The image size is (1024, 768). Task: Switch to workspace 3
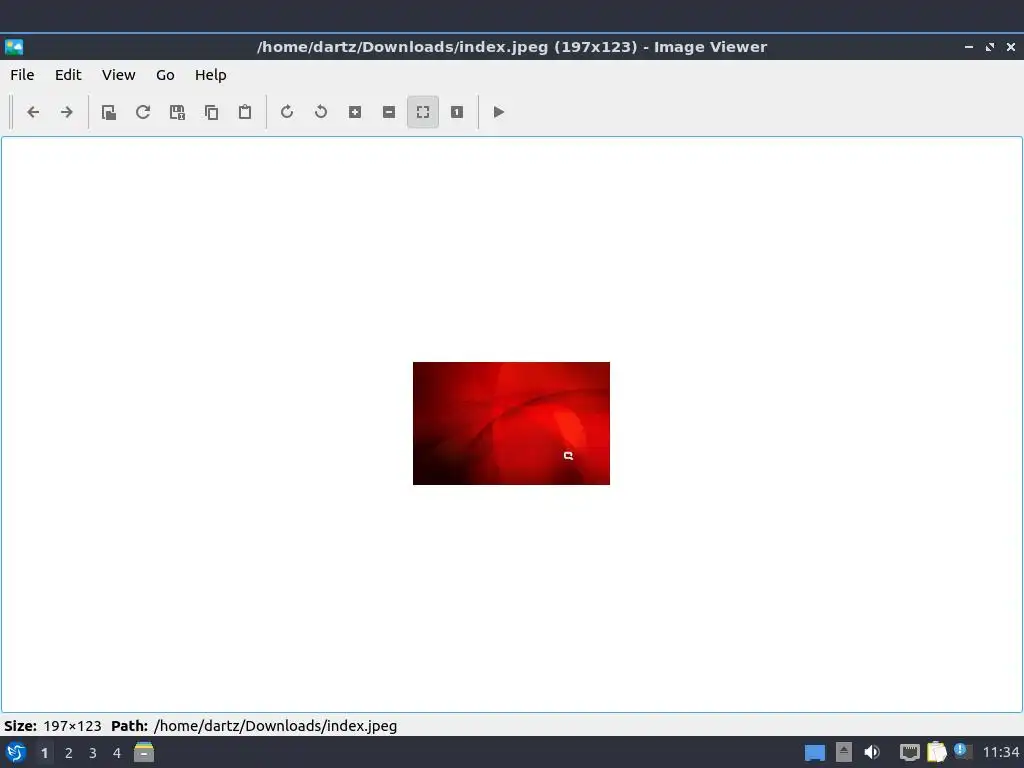pos(93,753)
